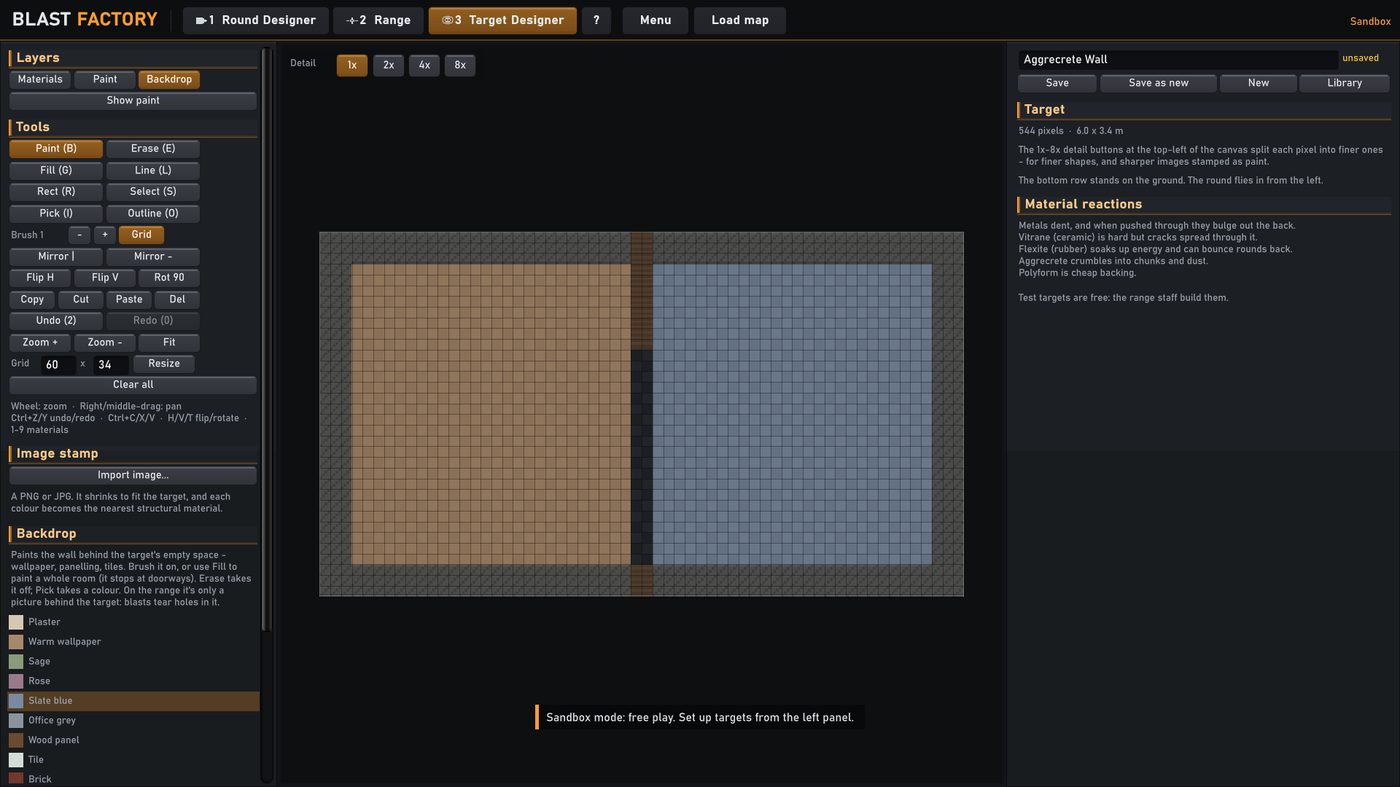
Task: Open the Menu button
Action: coord(655,20)
